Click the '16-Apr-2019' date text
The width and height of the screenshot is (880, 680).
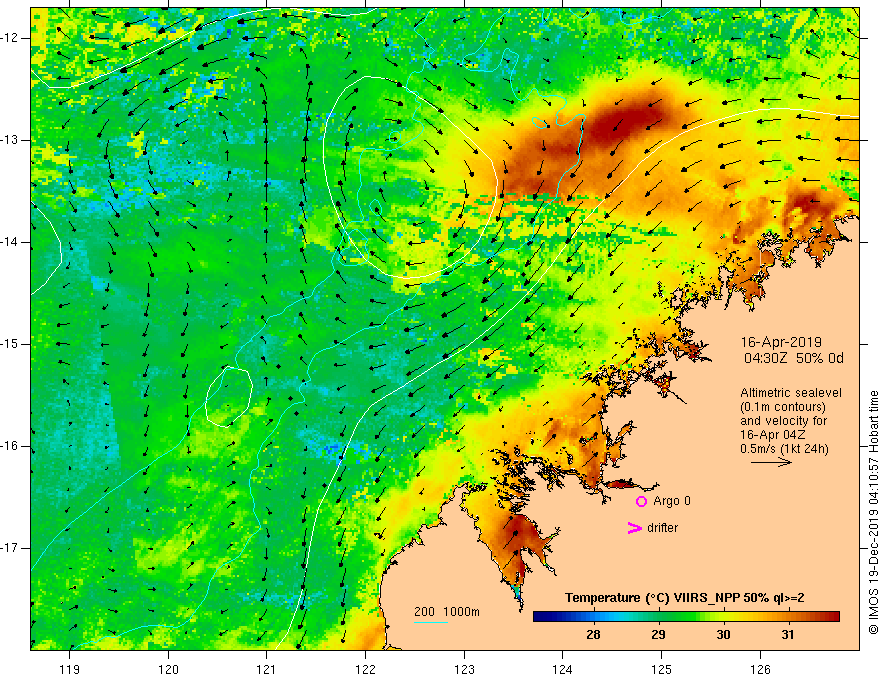pos(781,342)
